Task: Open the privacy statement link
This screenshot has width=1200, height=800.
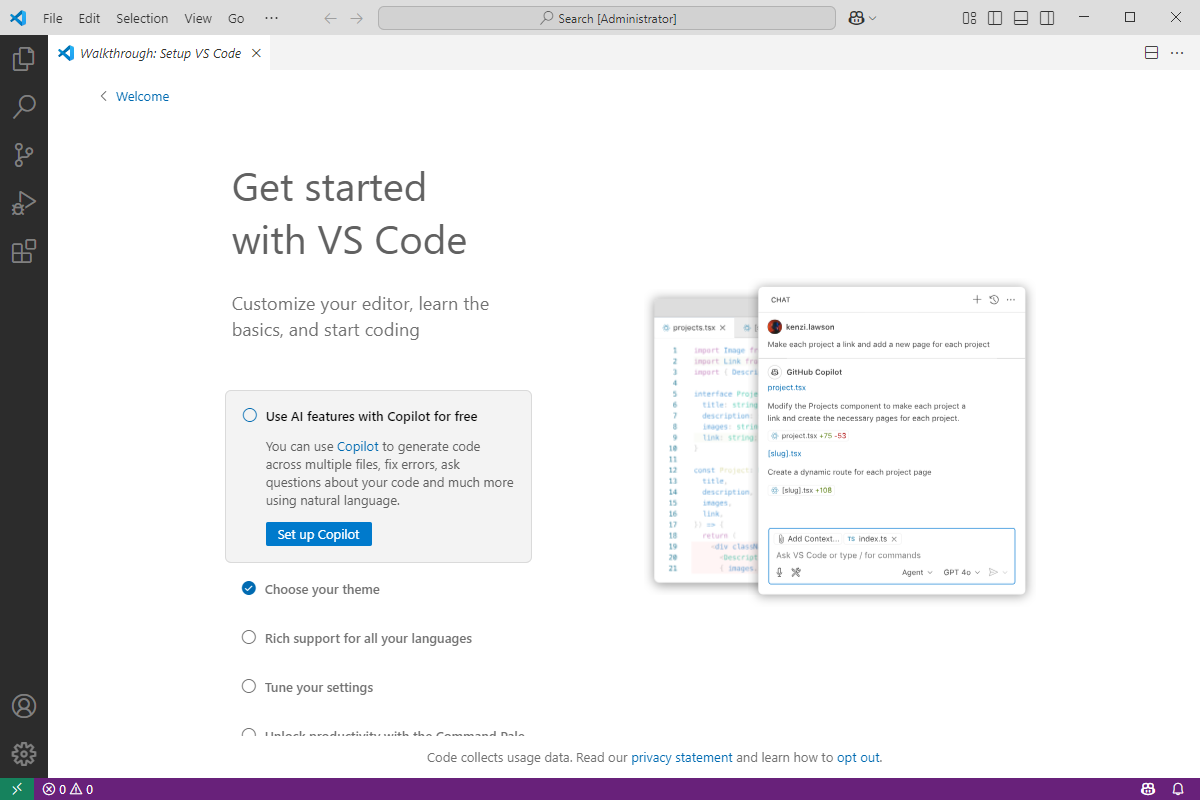Action: coord(682,758)
